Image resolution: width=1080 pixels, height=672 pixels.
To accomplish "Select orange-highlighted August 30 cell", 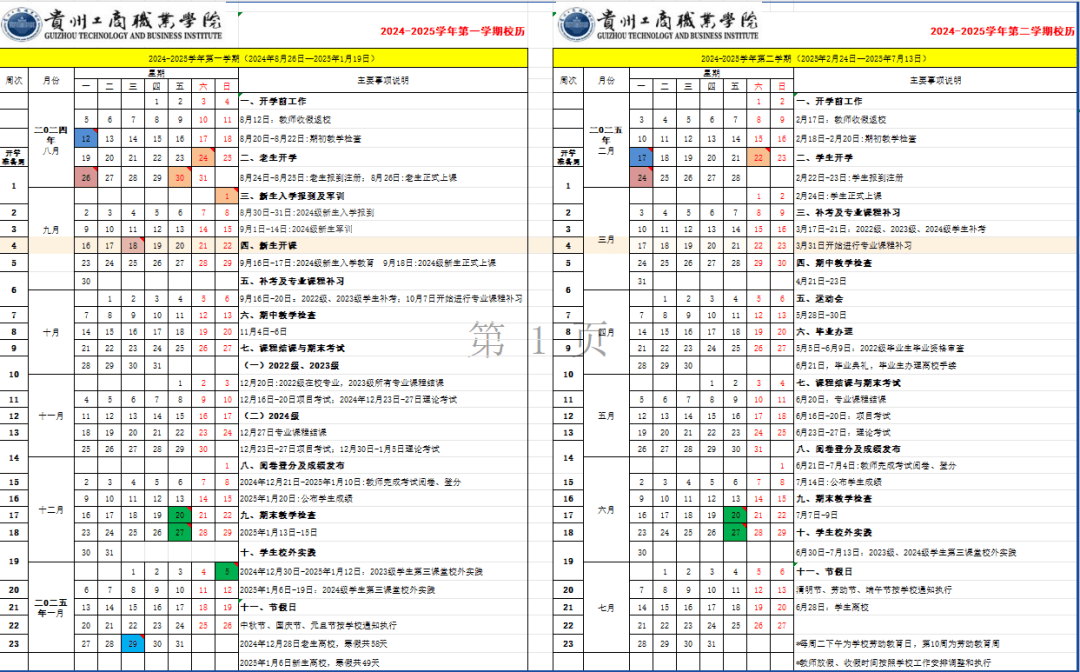I will click(x=180, y=177).
